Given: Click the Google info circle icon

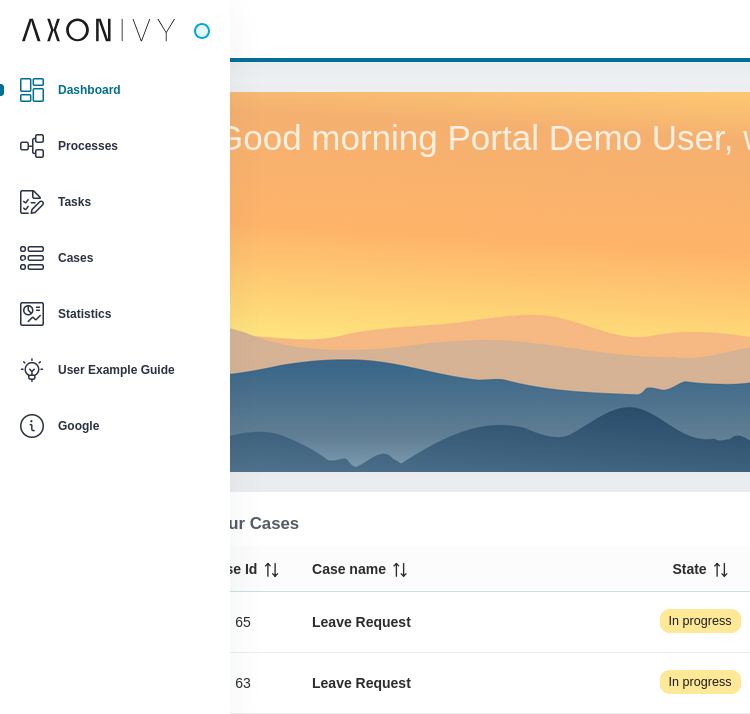Looking at the screenshot, I should [32, 426].
